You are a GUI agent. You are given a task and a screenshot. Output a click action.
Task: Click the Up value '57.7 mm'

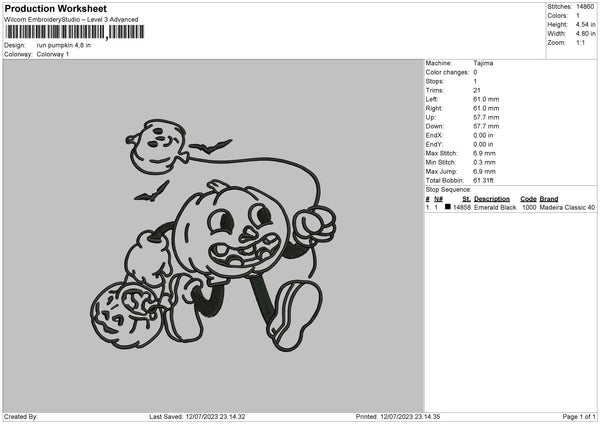[x=486, y=117]
